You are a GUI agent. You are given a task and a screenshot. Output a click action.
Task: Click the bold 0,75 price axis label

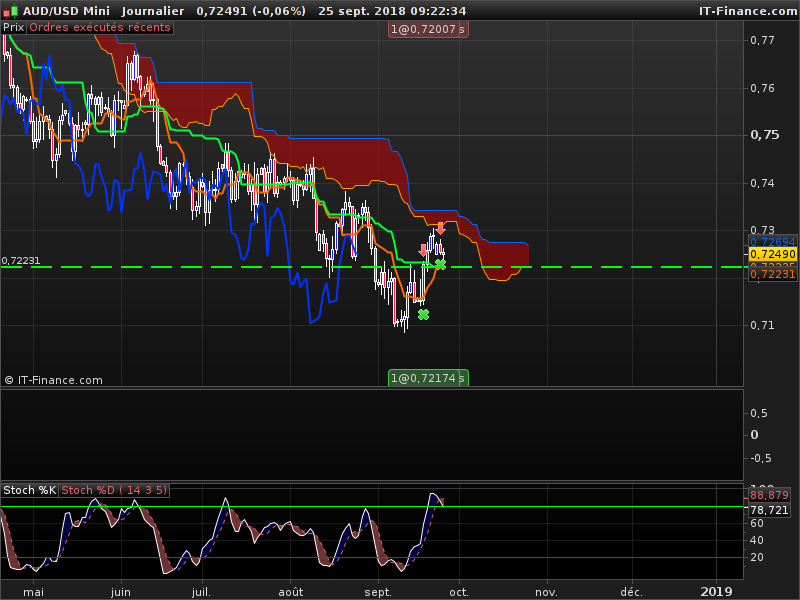click(x=765, y=135)
